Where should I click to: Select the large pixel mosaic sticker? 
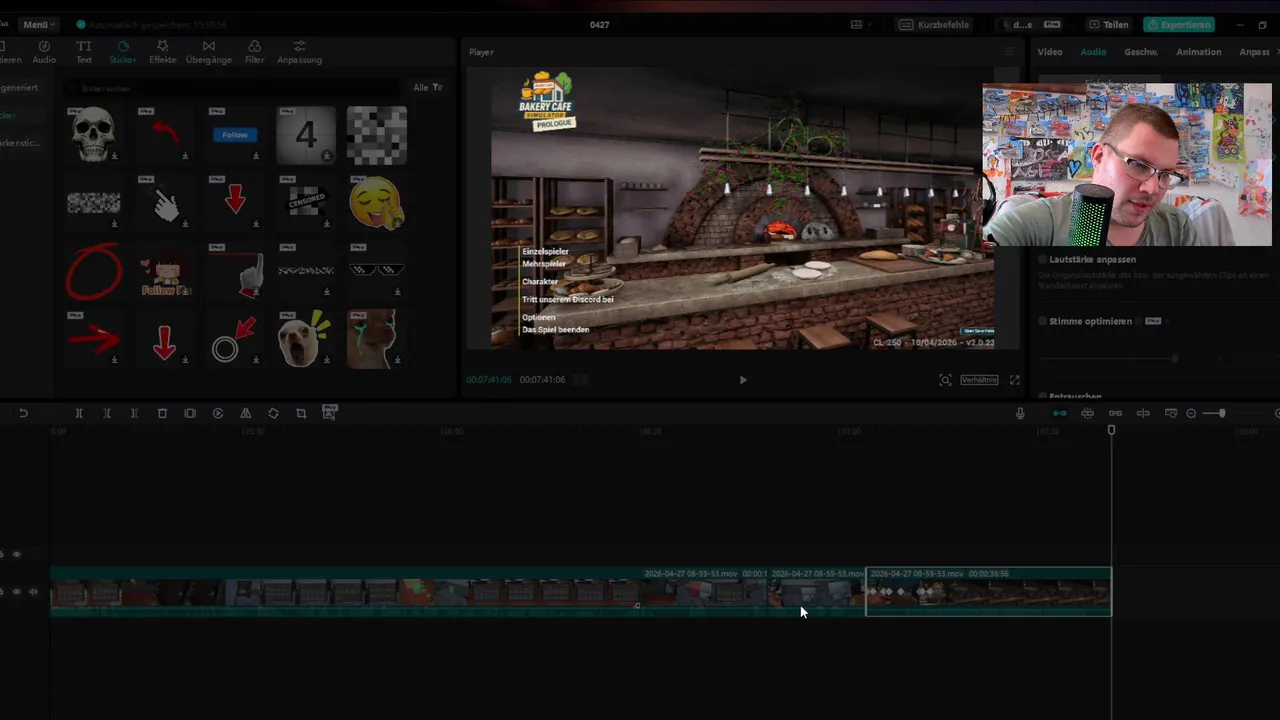[377, 134]
